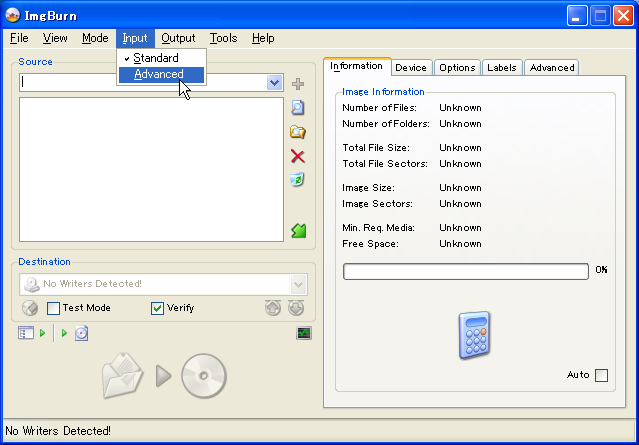The width and height of the screenshot is (639, 445).
Task: Select Standard in the Input menu
Action: (161, 58)
